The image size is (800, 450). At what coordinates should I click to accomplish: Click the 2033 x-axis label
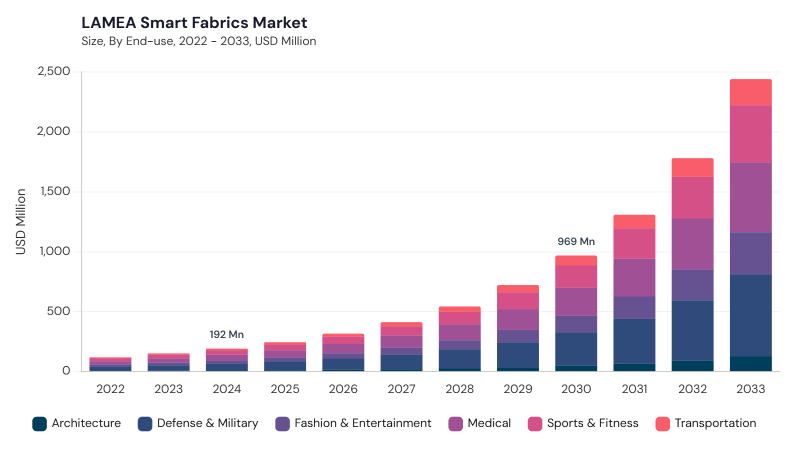751,389
